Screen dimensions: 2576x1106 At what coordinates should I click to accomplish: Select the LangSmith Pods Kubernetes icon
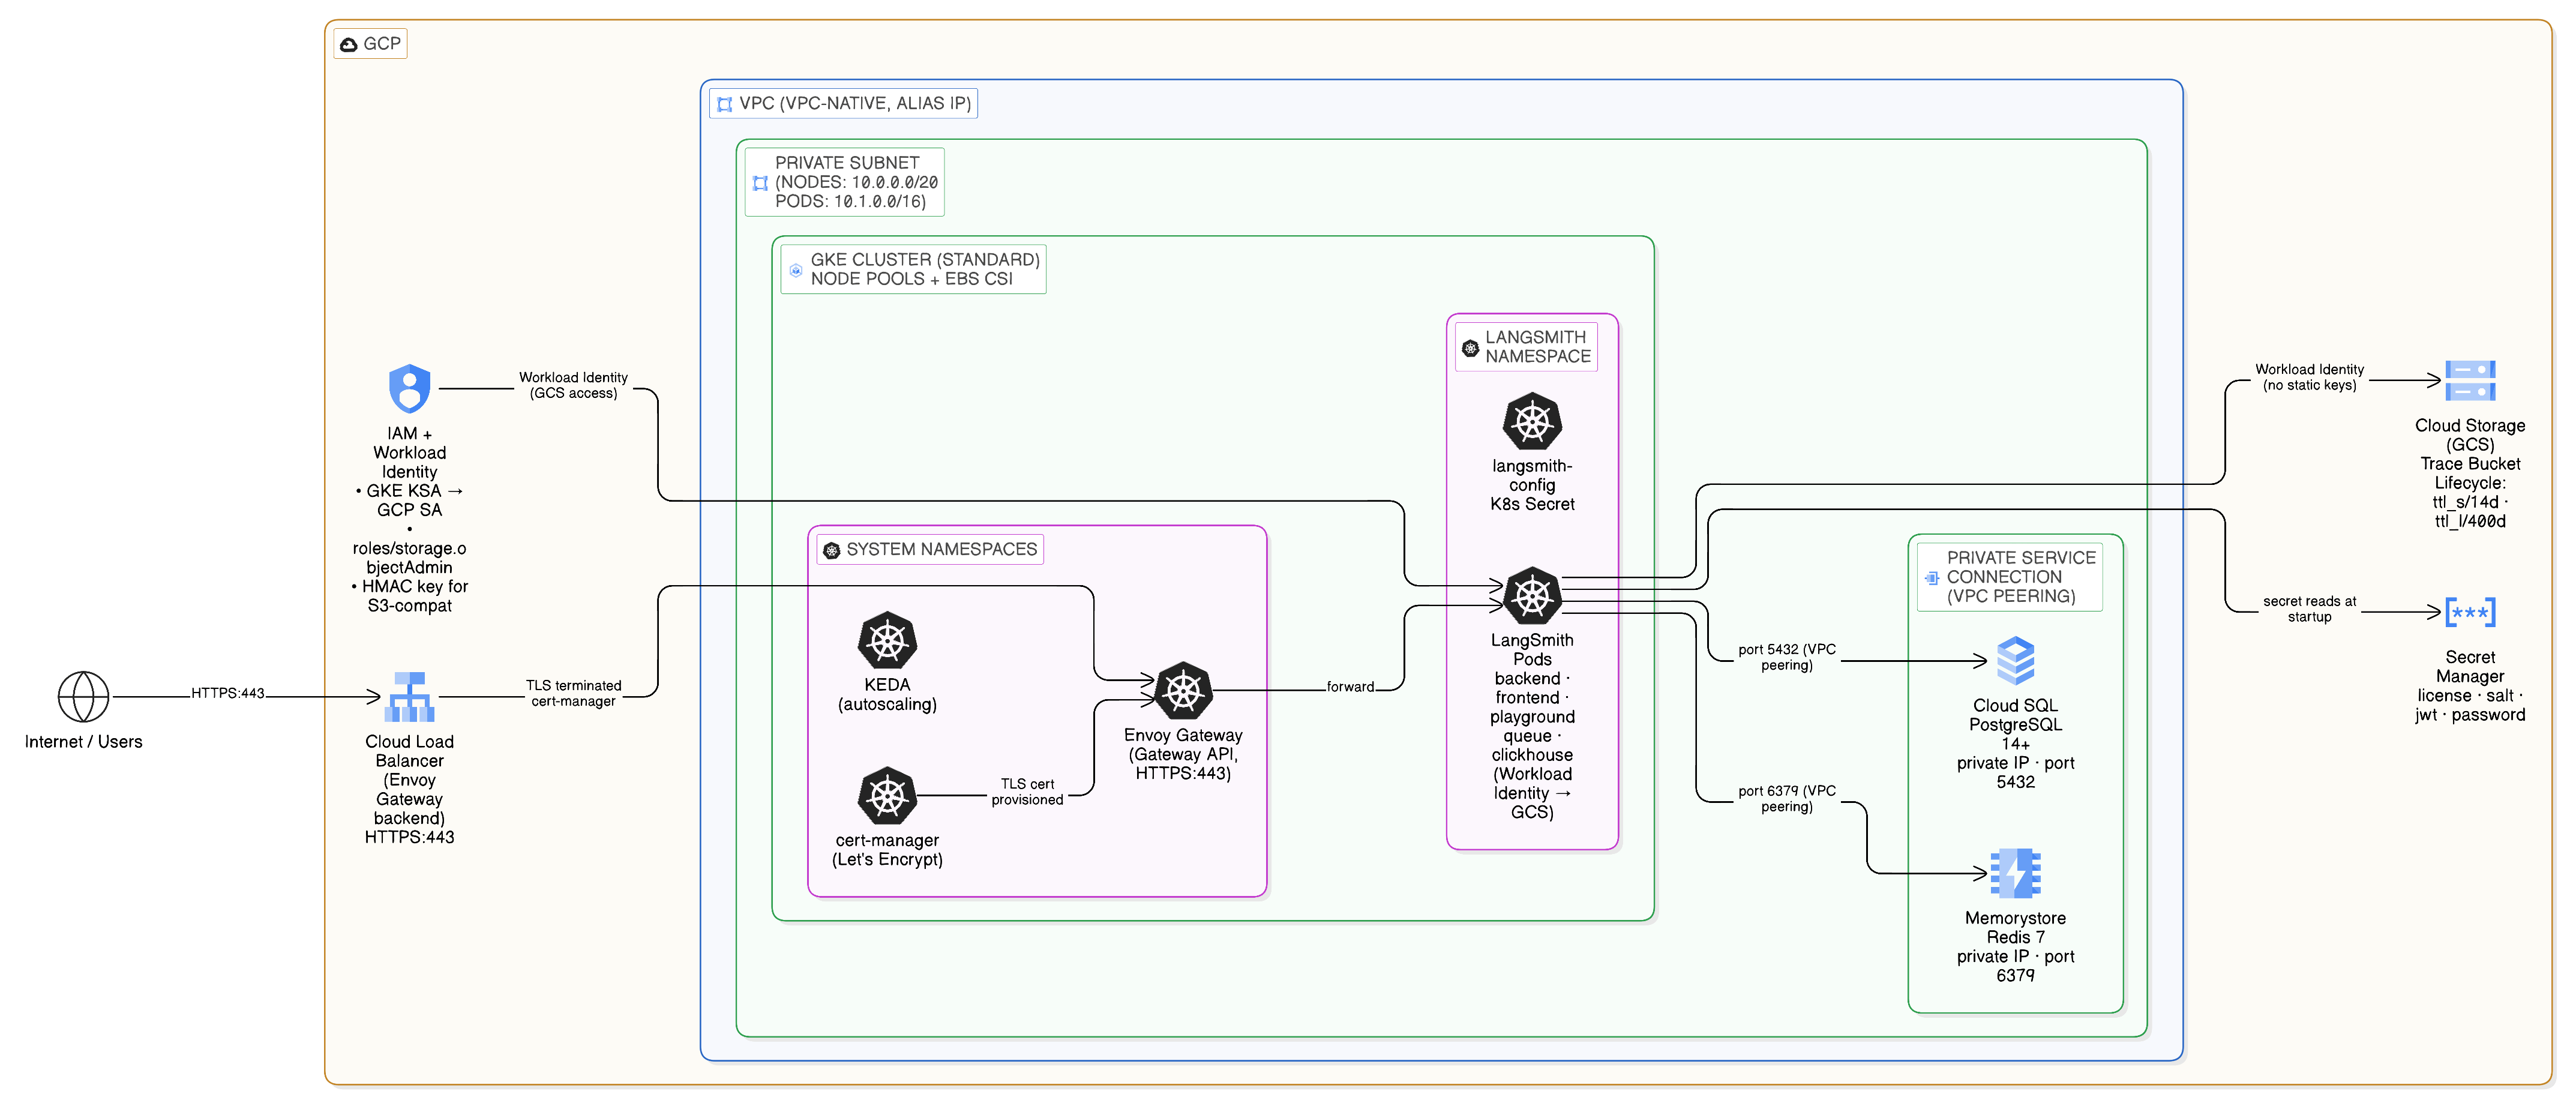tap(1532, 596)
